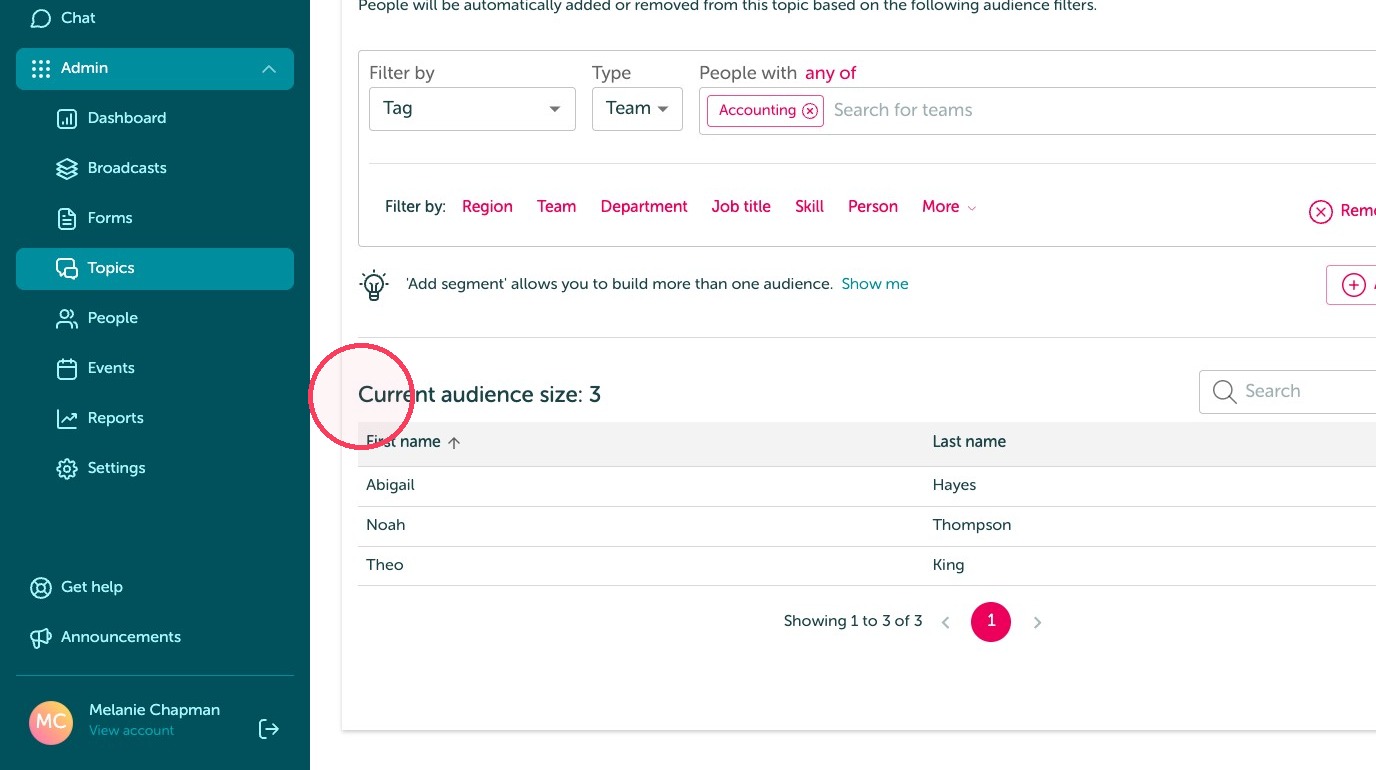The width and height of the screenshot is (1376, 770).
Task: Expand the More filters dropdown
Action: [949, 207]
